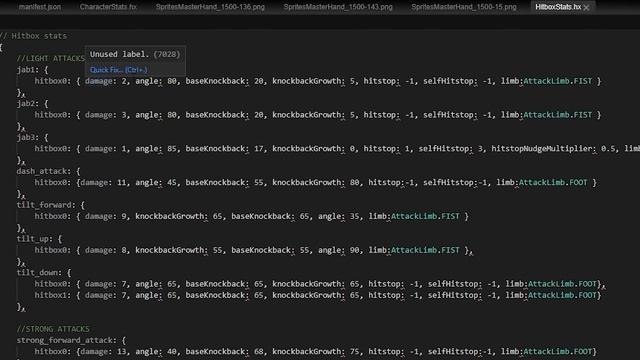
Task: Click 'AttackLimb.FOOT' in dash_attack line
Action: click(553, 182)
